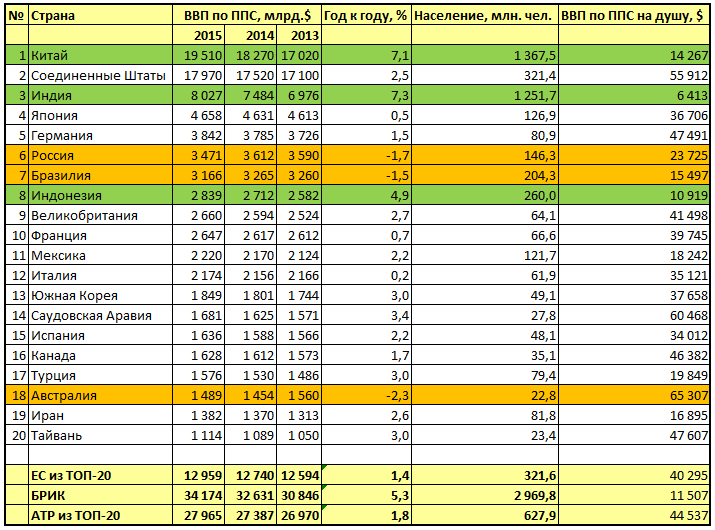Click United States per capita value 55 912
Screen dimensions: 715x530
[634, 75]
